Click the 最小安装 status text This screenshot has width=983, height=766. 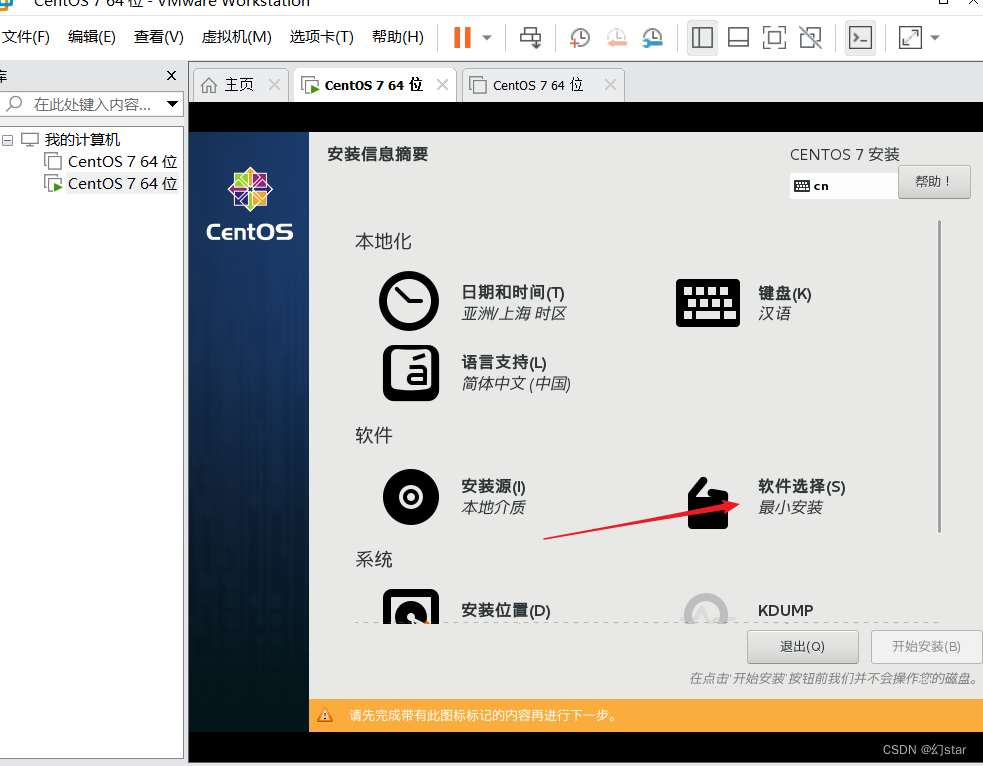pyautogui.click(x=790, y=508)
